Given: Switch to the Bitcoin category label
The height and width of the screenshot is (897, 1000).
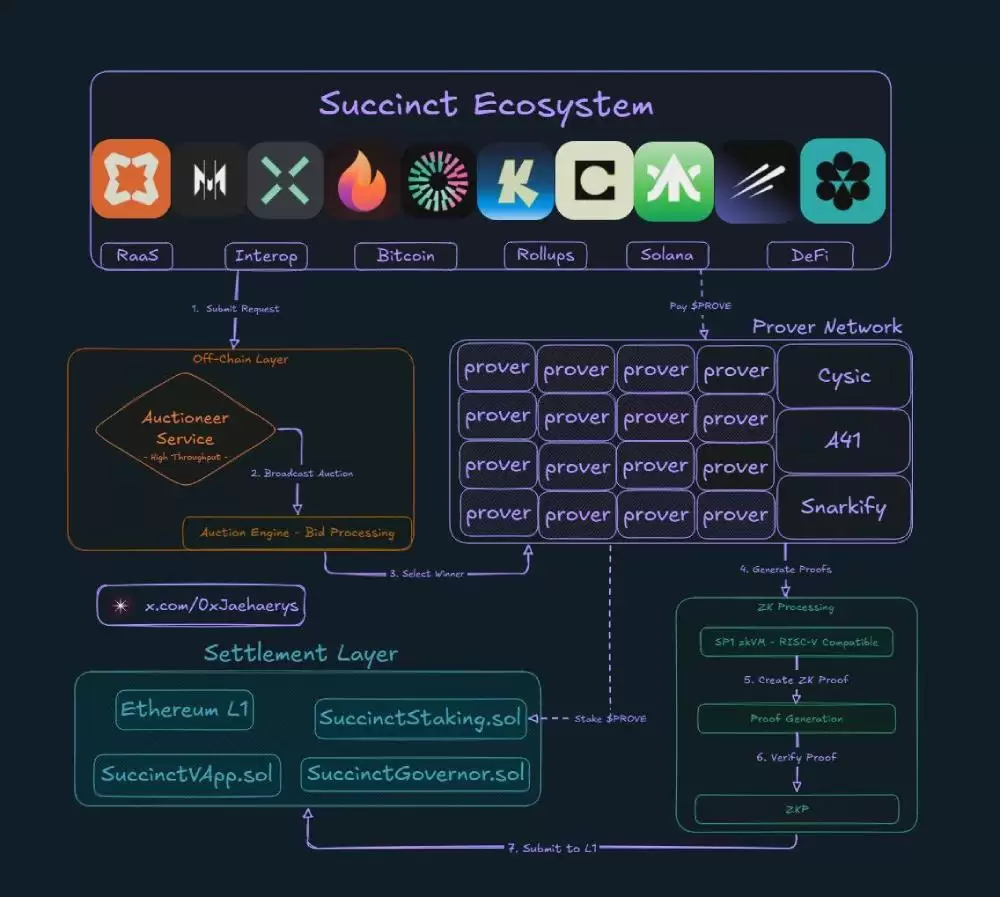Looking at the screenshot, I should pos(406,256).
